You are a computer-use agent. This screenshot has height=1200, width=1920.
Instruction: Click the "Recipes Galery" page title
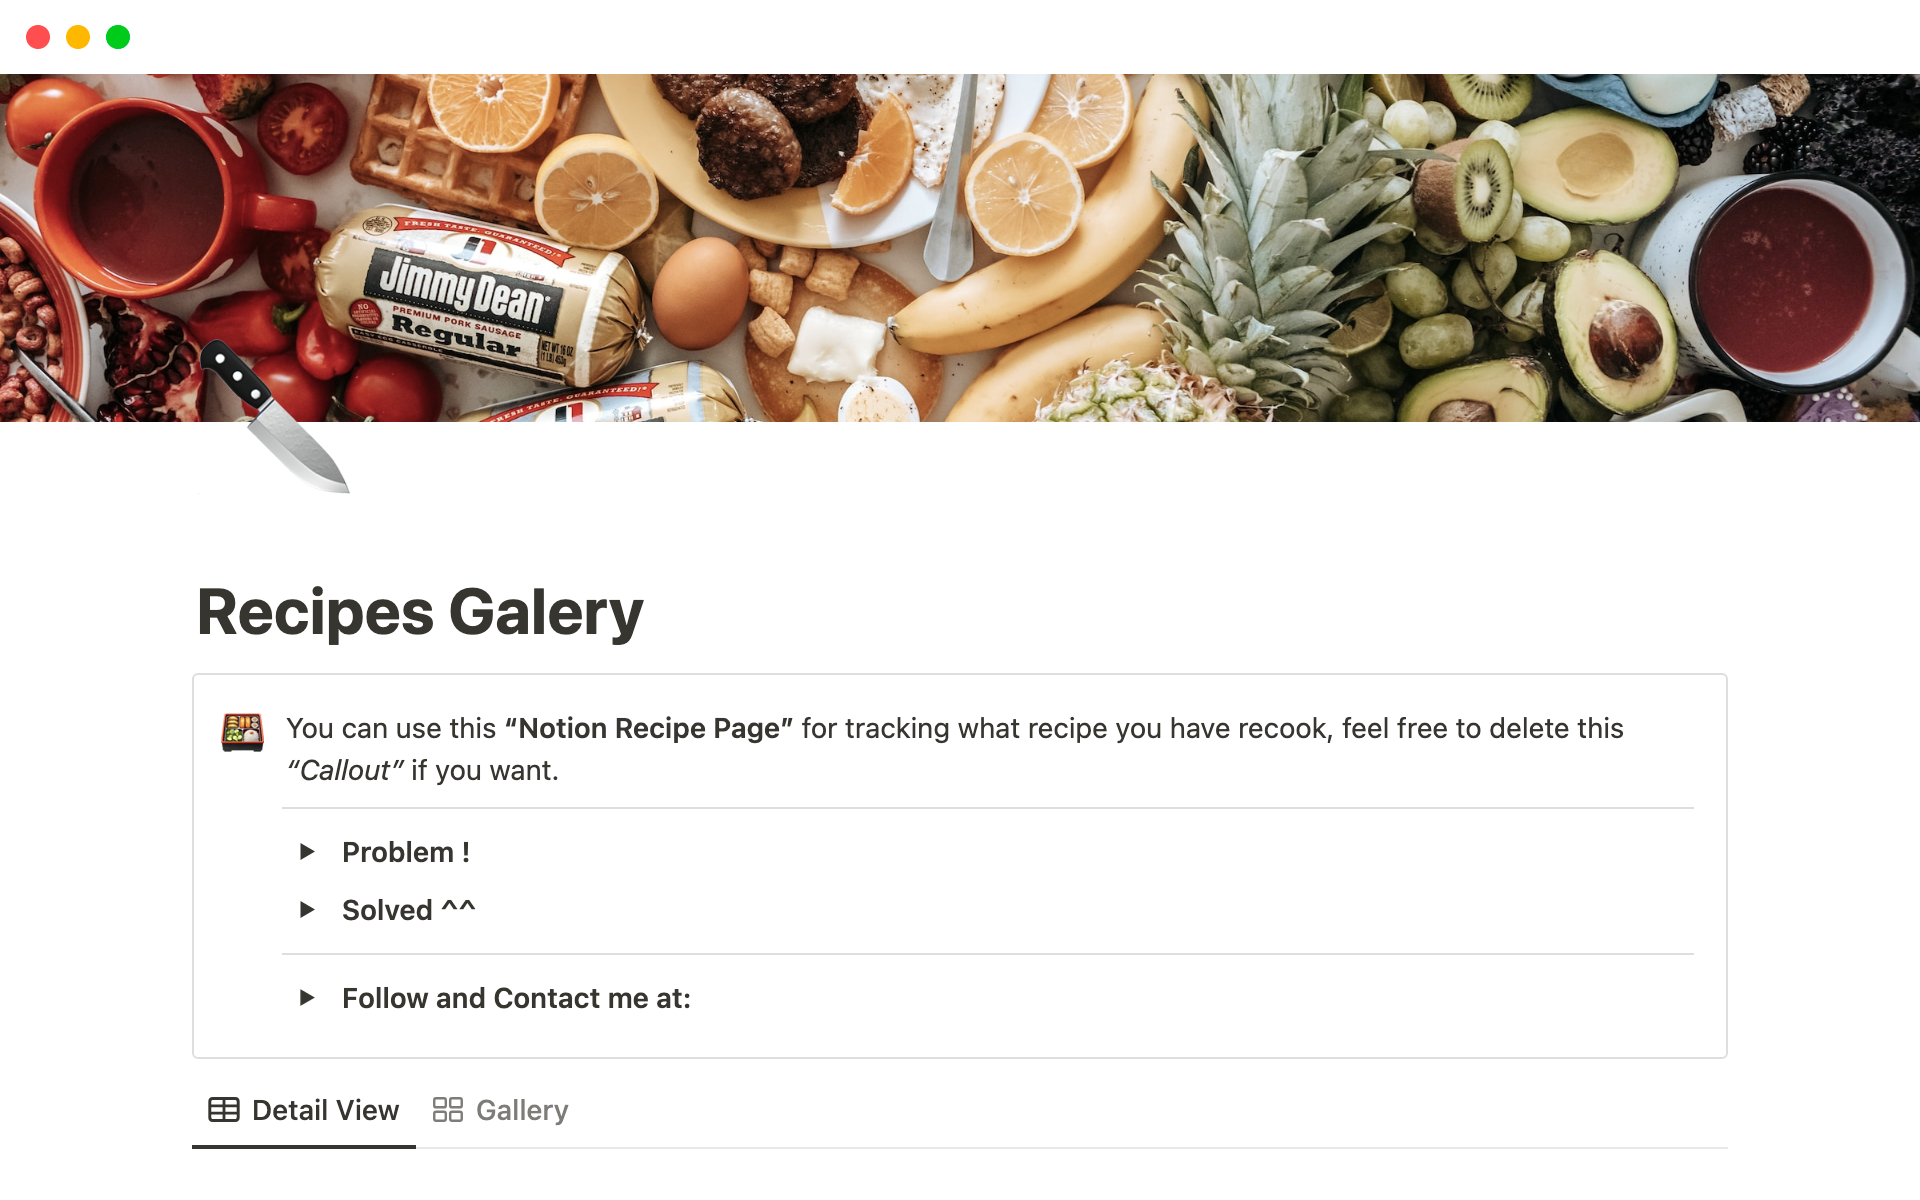coord(420,612)
